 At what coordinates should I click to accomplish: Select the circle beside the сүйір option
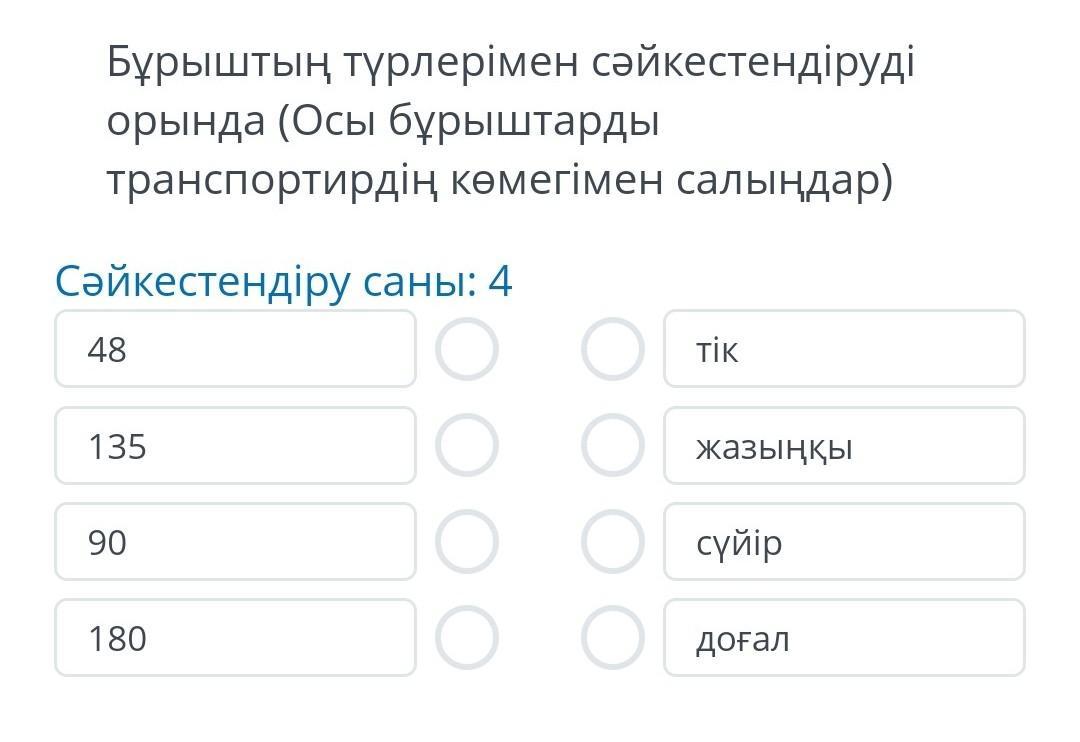click(613, 541)
